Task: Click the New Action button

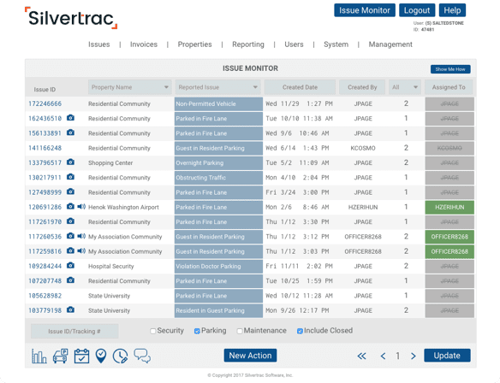Action: tap(250, 355)
